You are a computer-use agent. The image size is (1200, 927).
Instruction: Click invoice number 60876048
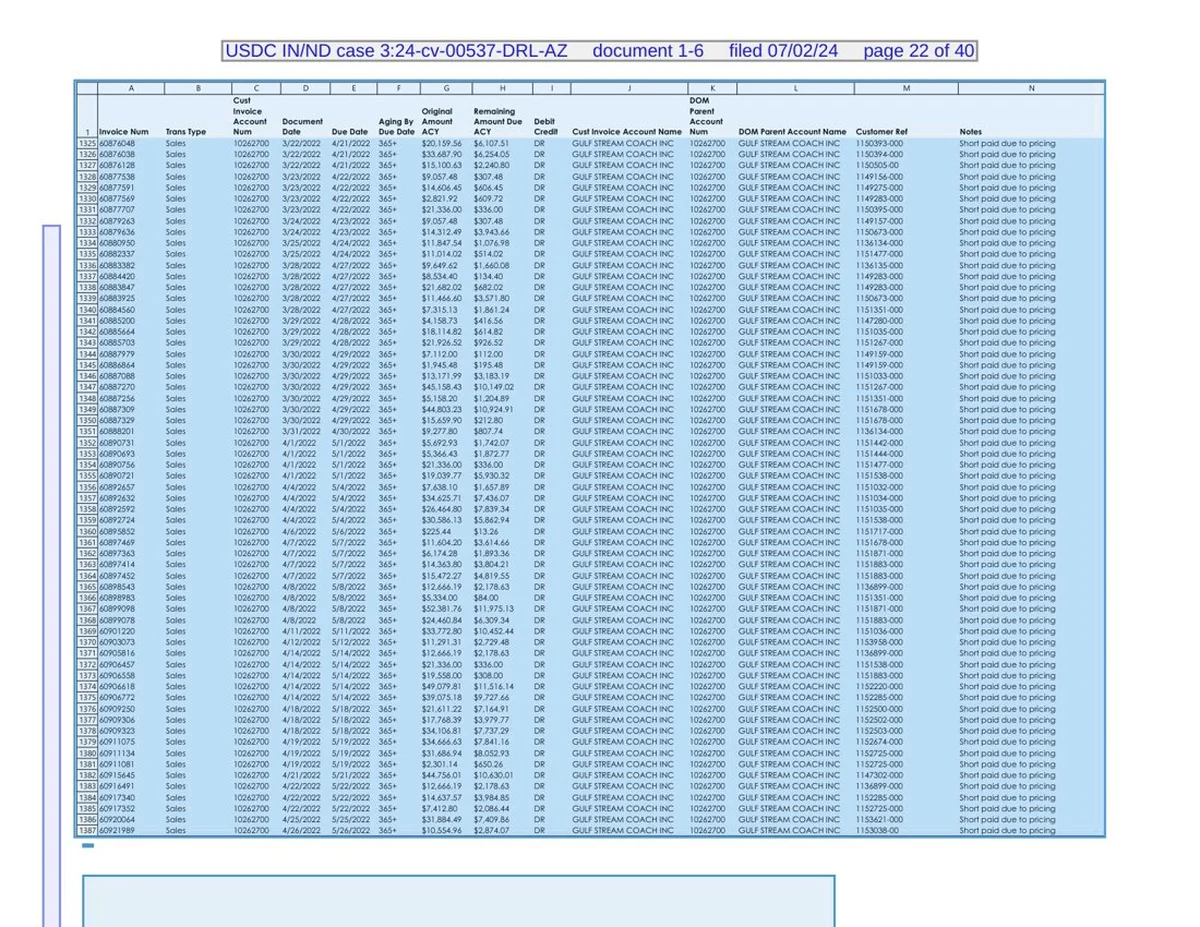(117, 143)
